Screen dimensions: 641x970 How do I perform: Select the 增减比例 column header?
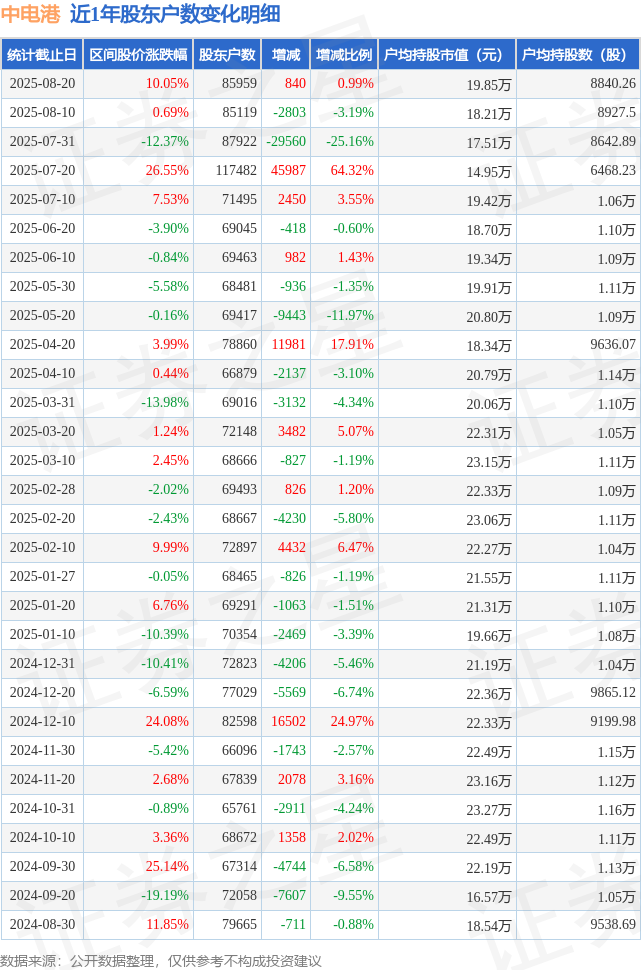pos(344,55)
